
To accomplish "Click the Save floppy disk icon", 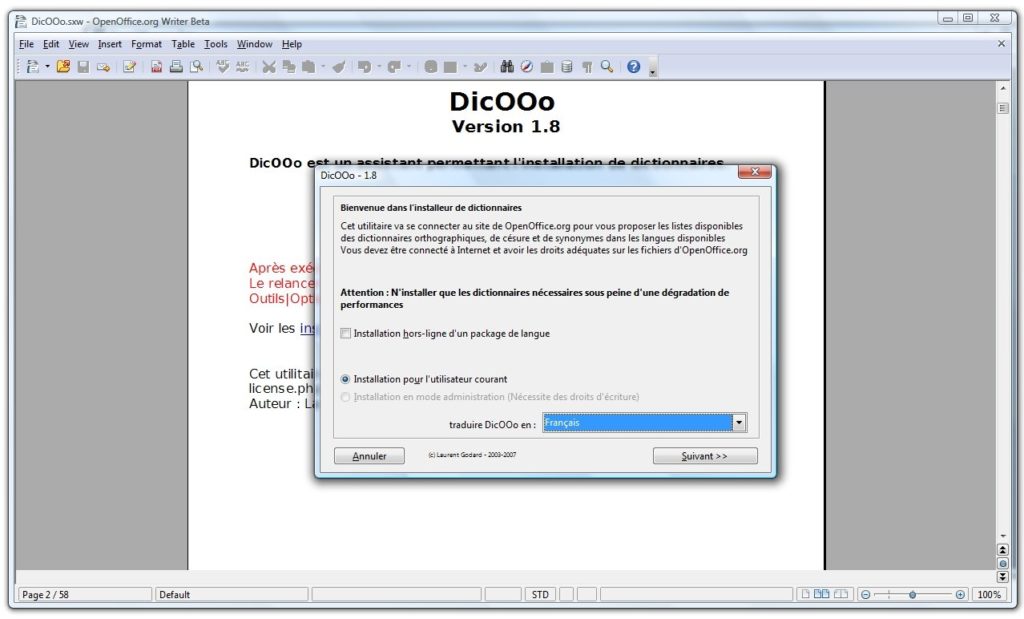I will click(83, 67).
